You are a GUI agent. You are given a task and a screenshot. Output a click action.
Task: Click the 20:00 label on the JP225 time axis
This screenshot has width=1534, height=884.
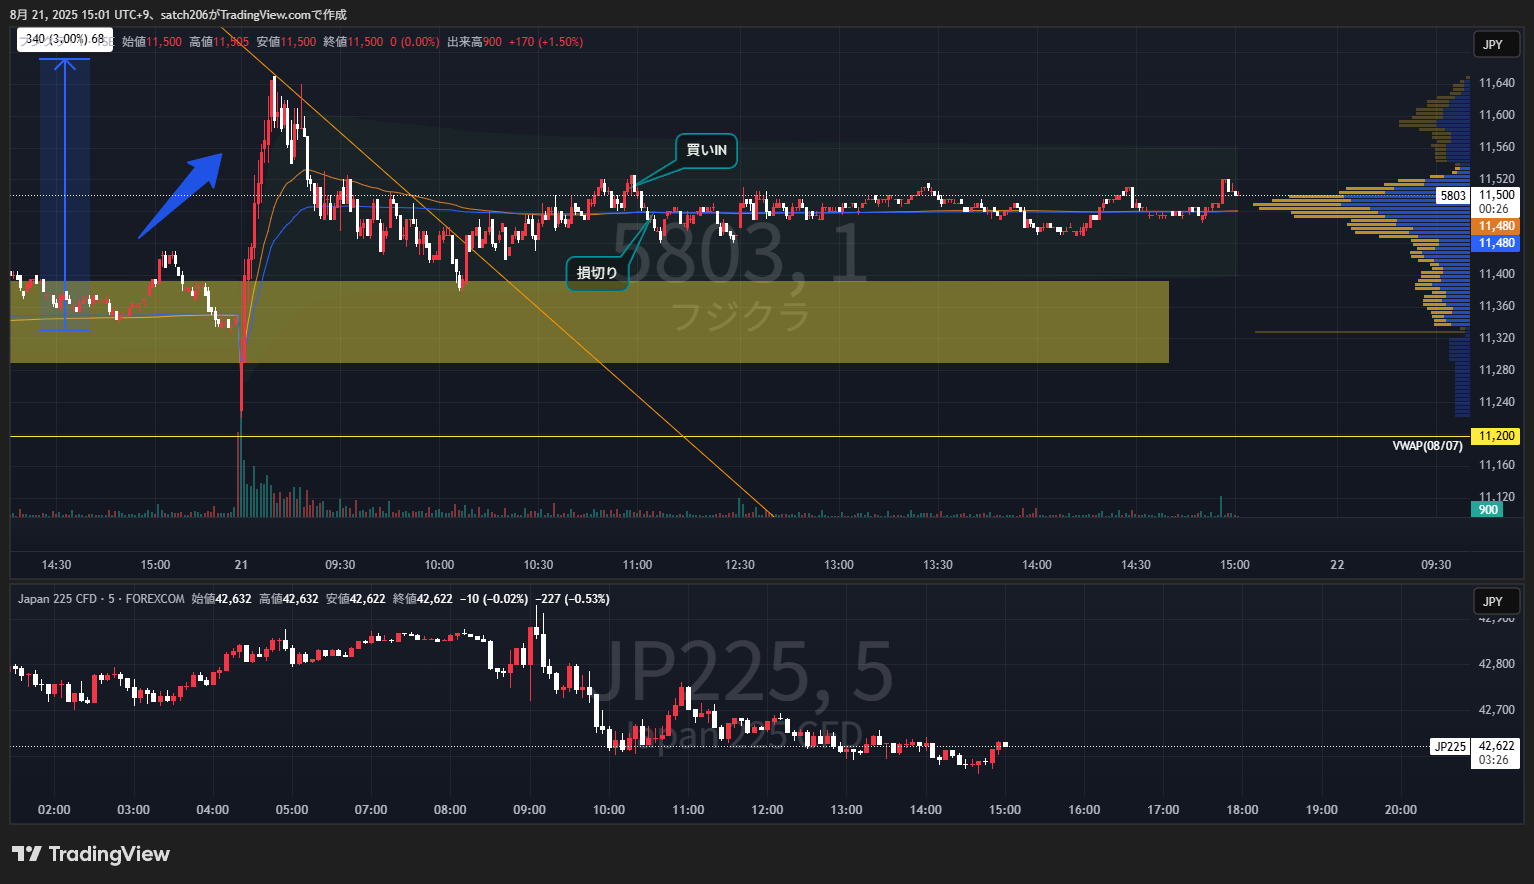coord(1400,810)
